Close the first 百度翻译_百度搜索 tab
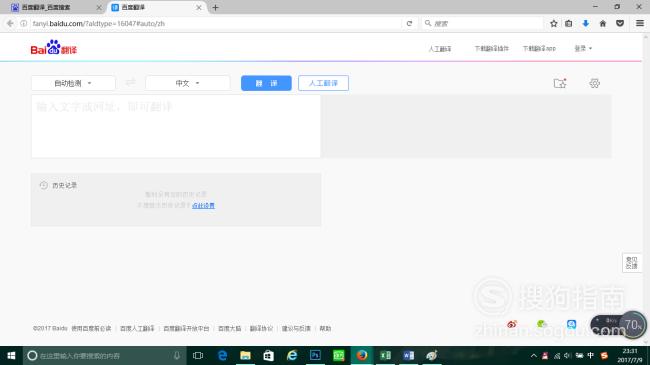 click(99, 7)
